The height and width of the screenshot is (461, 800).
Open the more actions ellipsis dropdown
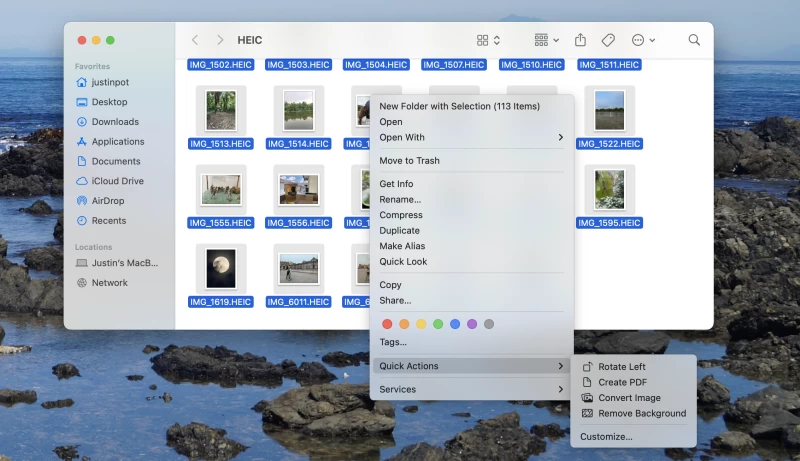643,40
